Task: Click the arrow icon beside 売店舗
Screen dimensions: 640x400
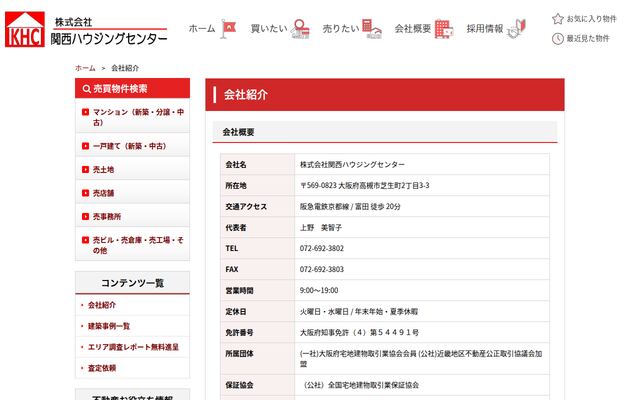Action: coord(85,193)
